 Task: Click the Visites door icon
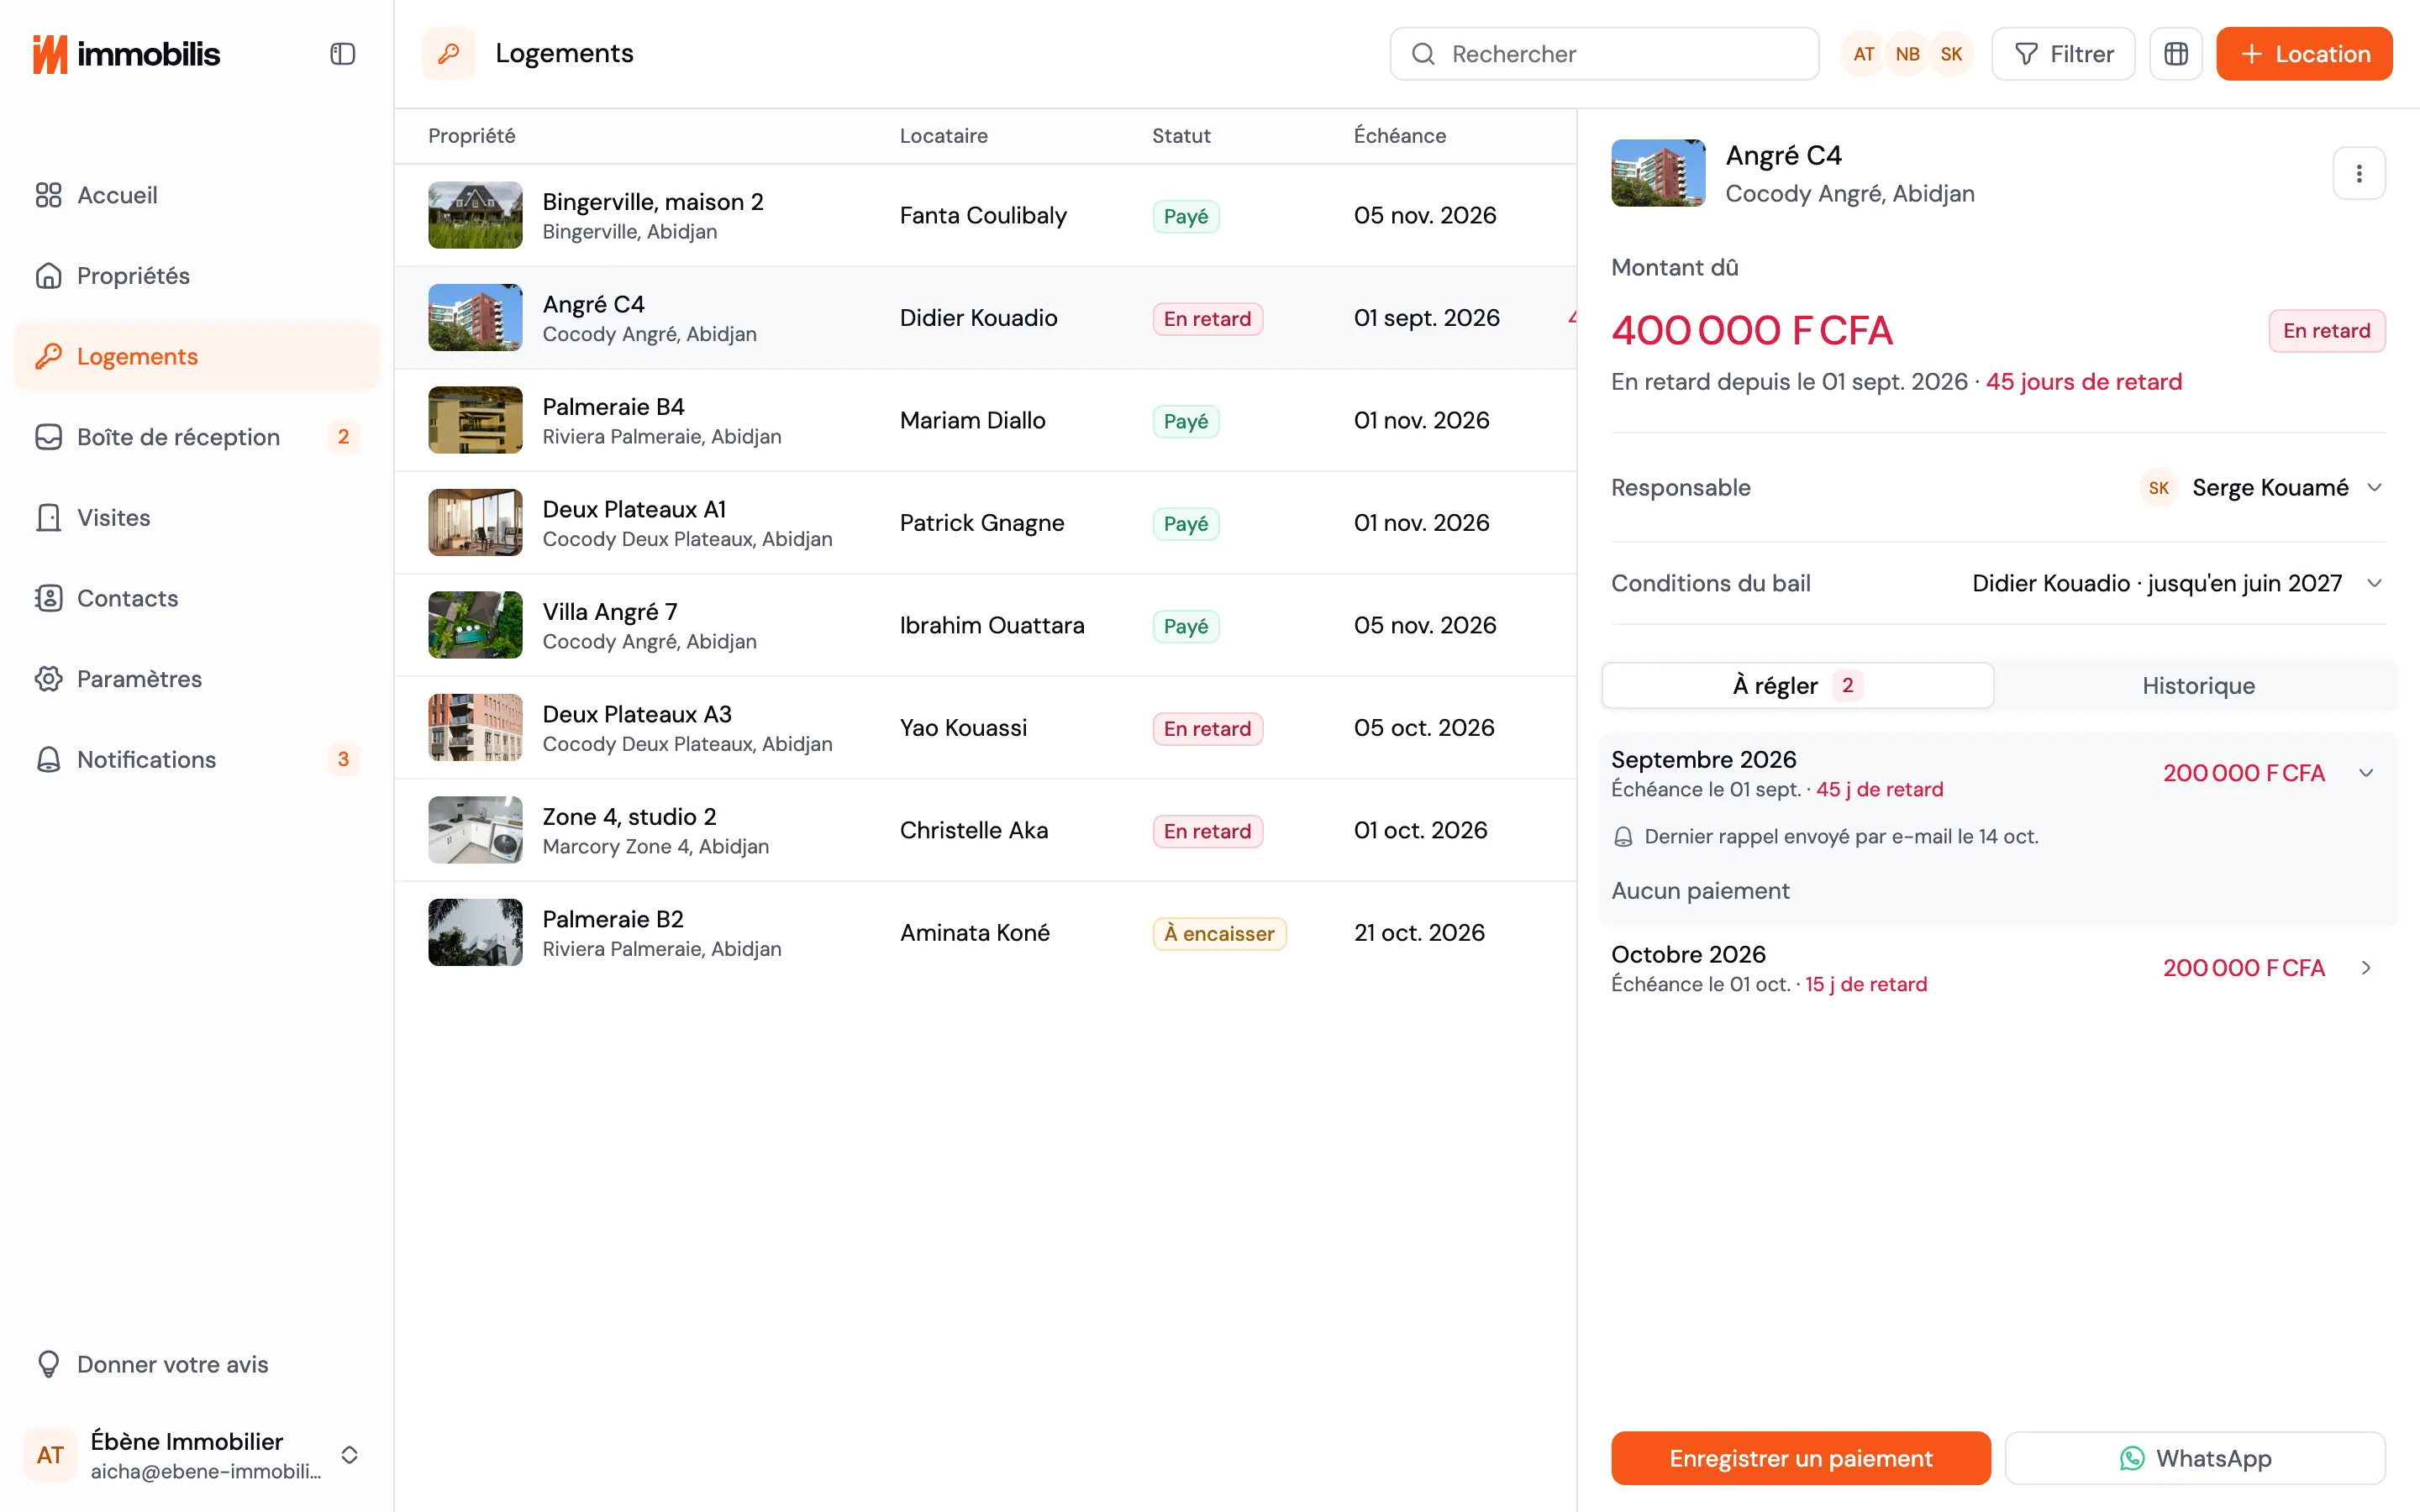click(49, 518)
